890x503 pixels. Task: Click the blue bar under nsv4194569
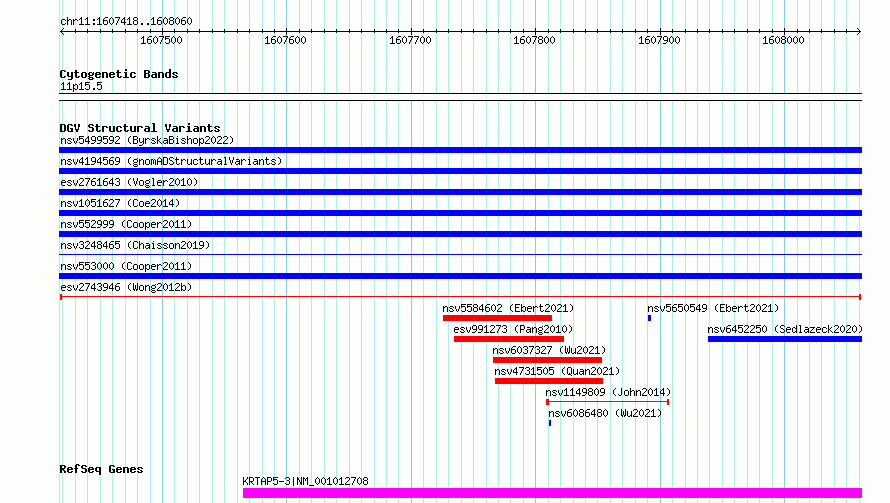click(x=460, y=171)
